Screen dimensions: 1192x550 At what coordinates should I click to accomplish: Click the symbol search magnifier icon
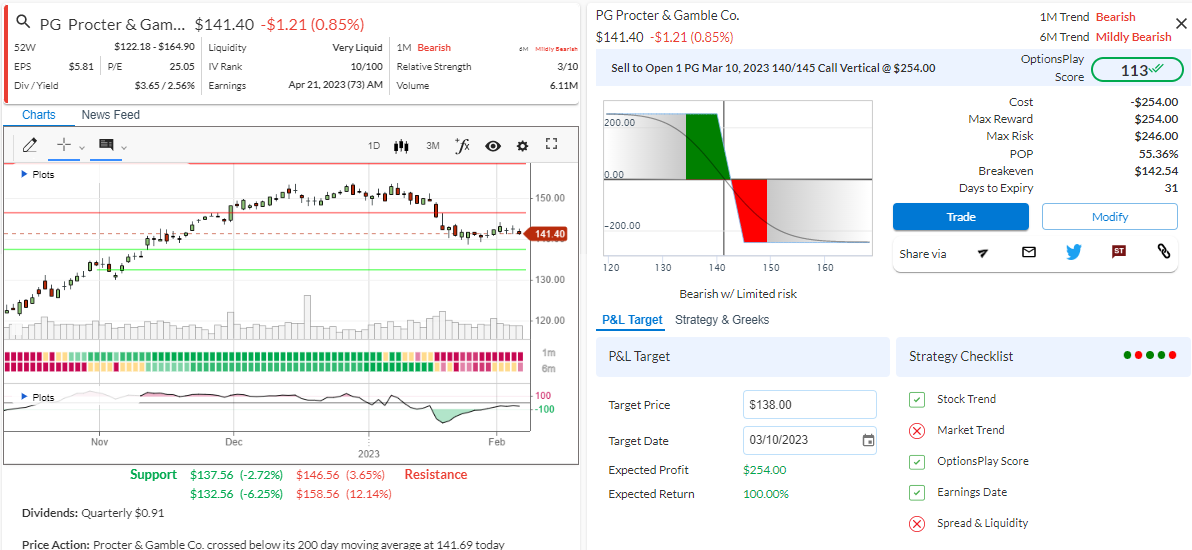[24, 22]
